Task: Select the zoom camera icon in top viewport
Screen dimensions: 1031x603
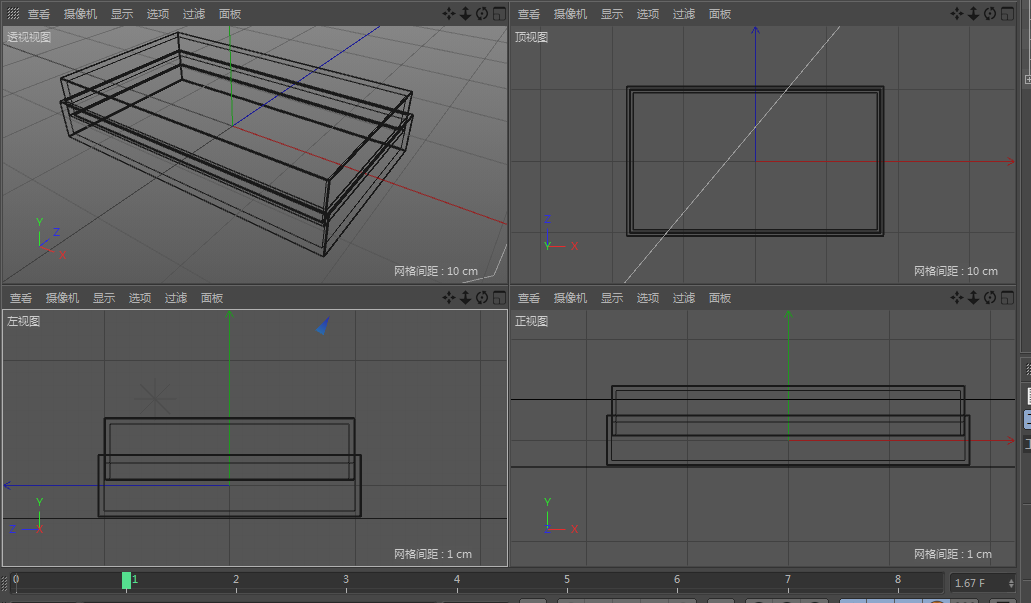Action: tap(975, 14)
